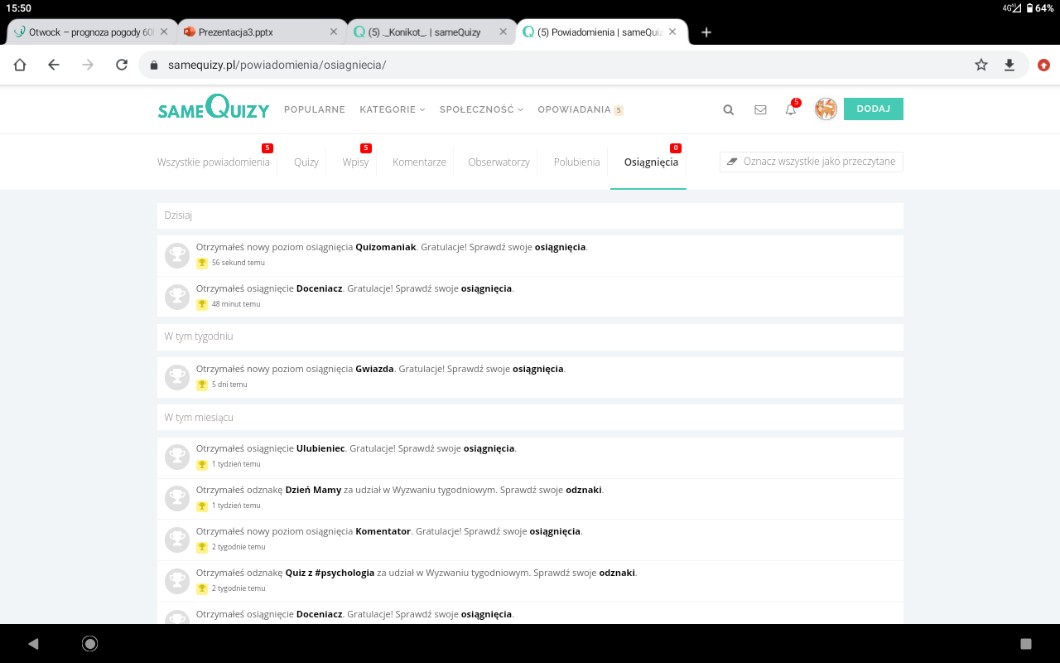This screenshot has height=663, width=1060.
Task: Switch to the Obserwatorzy tab
Action: (x=499, y=162)
